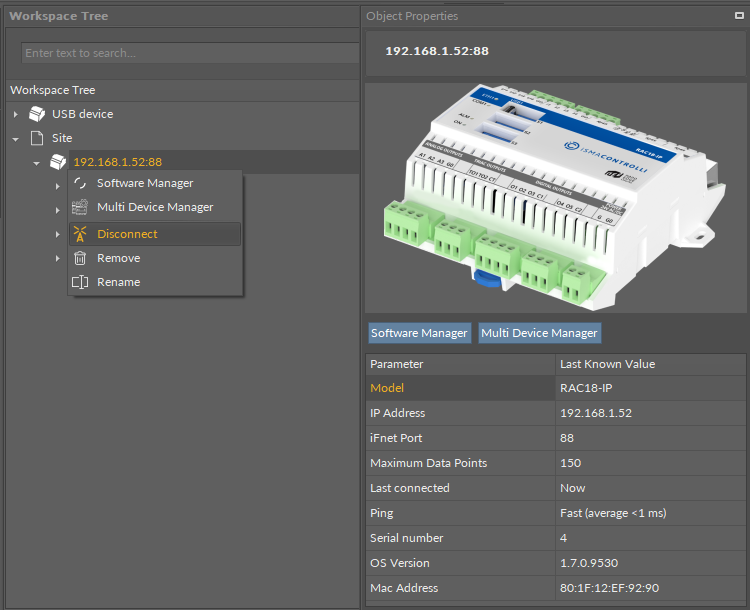Image resolution: width=750 pixels, height=610 pixels.
Task: Click the workspace tree search field
Action: [x=190, y=53]
